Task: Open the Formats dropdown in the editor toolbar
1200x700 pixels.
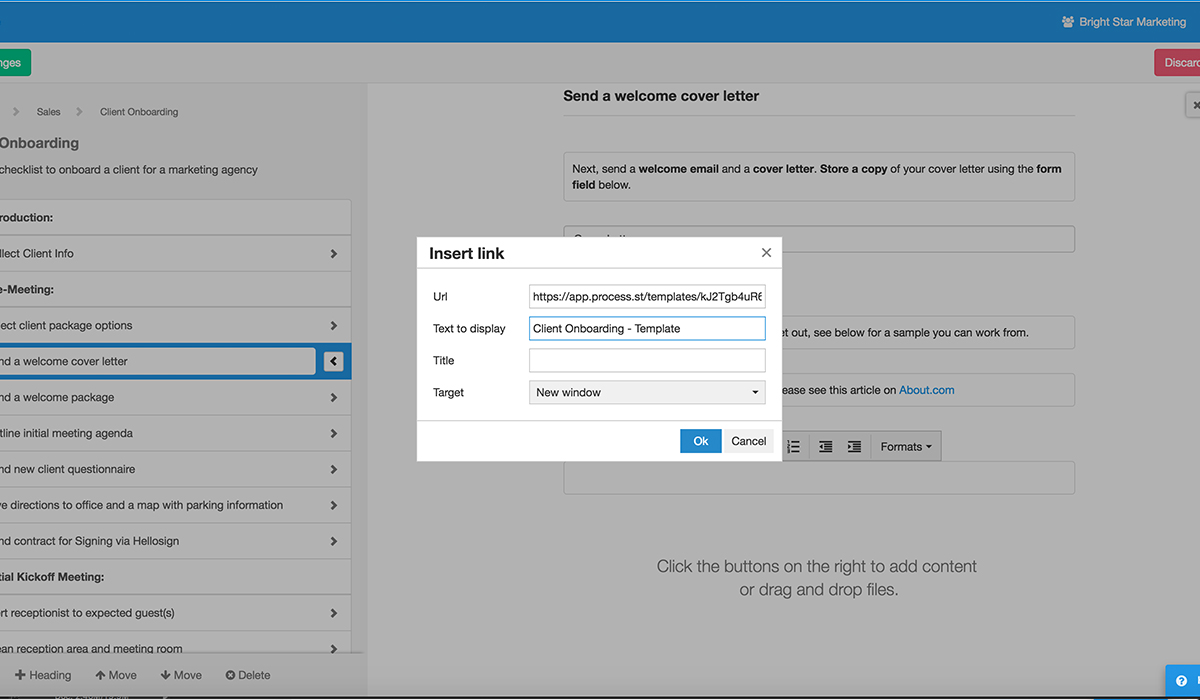Action: click(x=906, y=447)
